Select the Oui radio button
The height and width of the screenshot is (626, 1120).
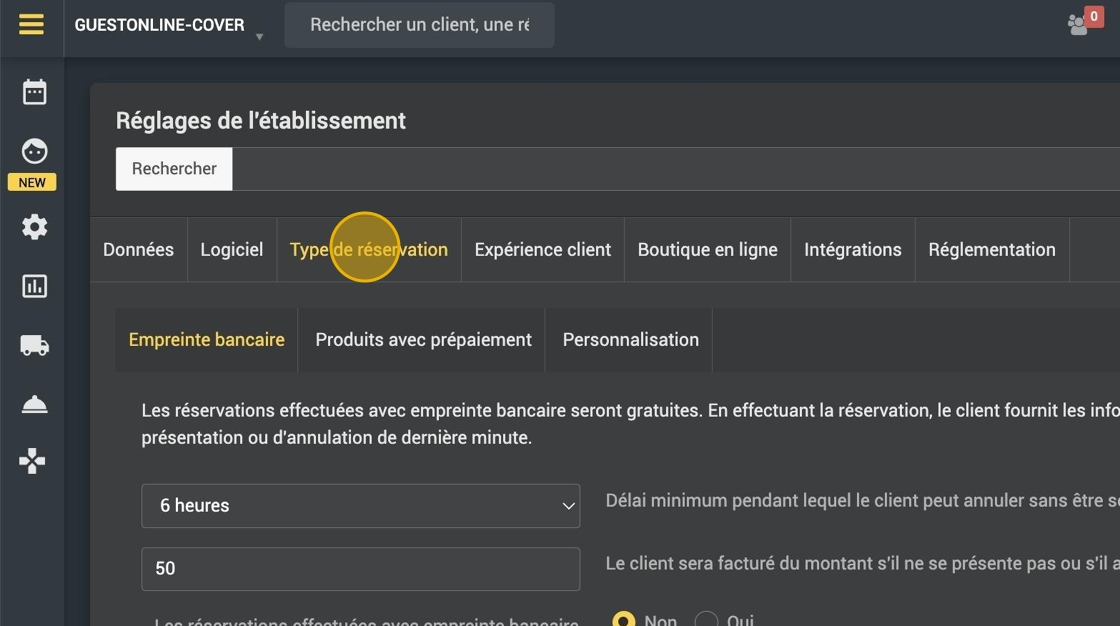(706, 620)
